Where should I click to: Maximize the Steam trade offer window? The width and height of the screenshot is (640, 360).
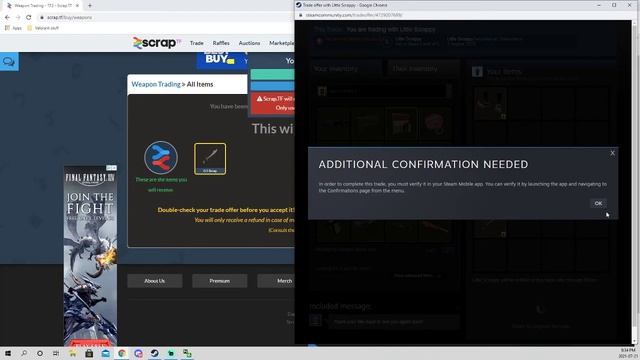point(614,5)
